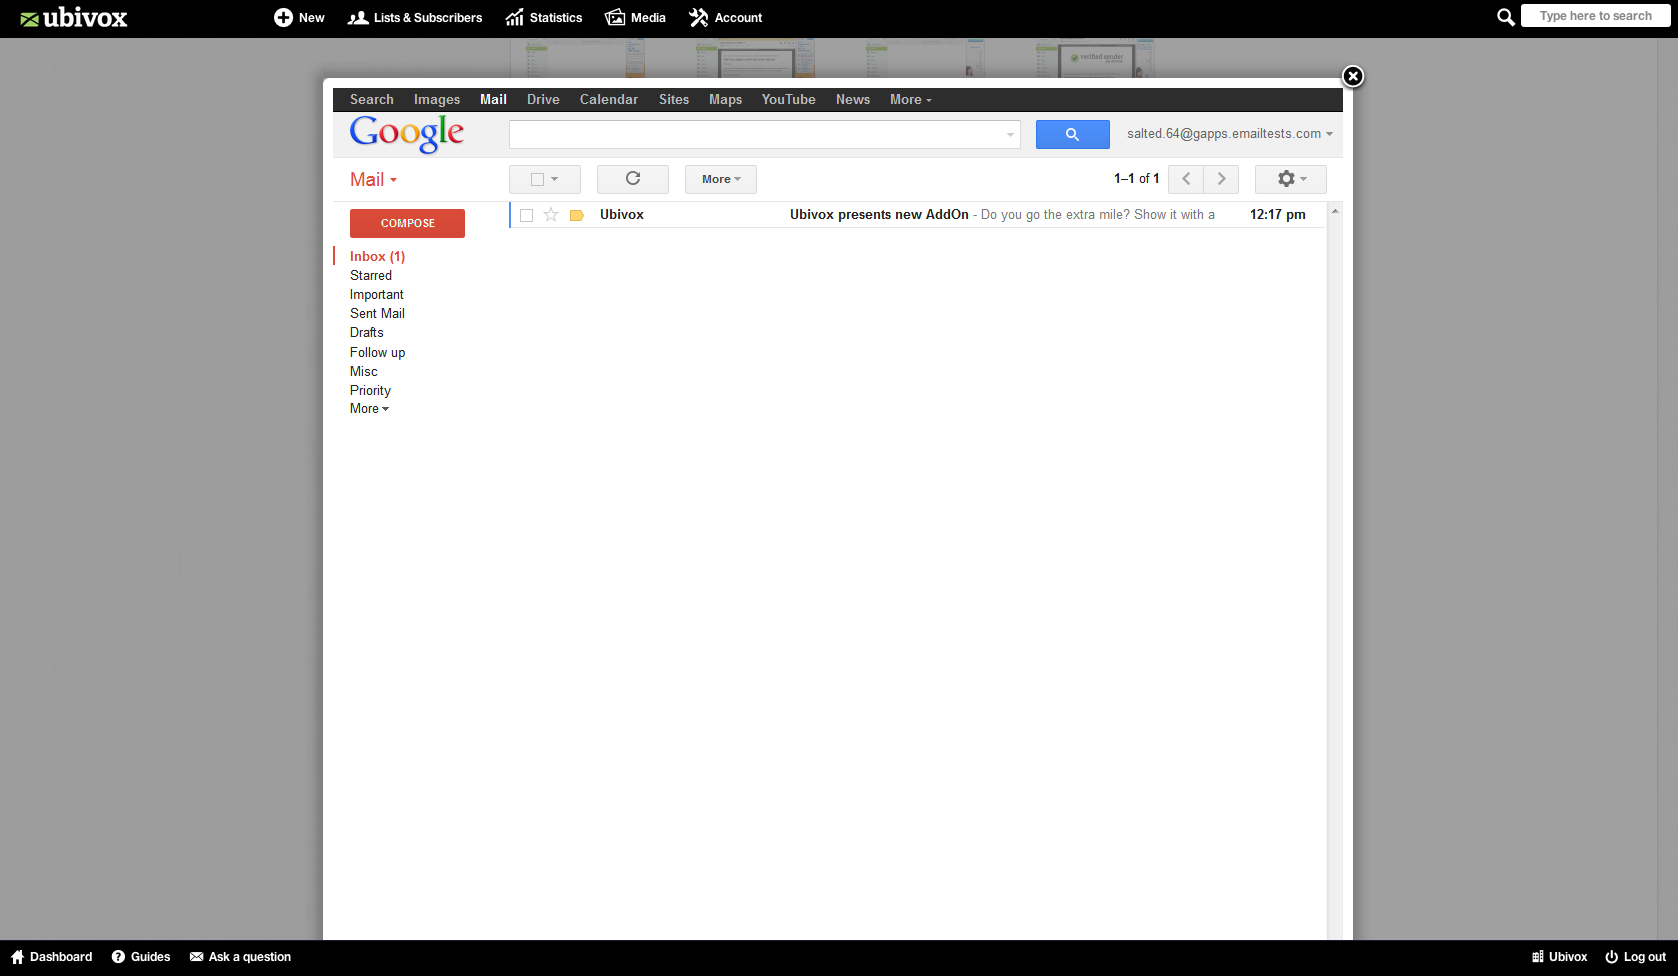The width and height of the screenshot is (1678, 976).
Task: Click the Ubivox account item in bottom bar
Action: 1559,957
